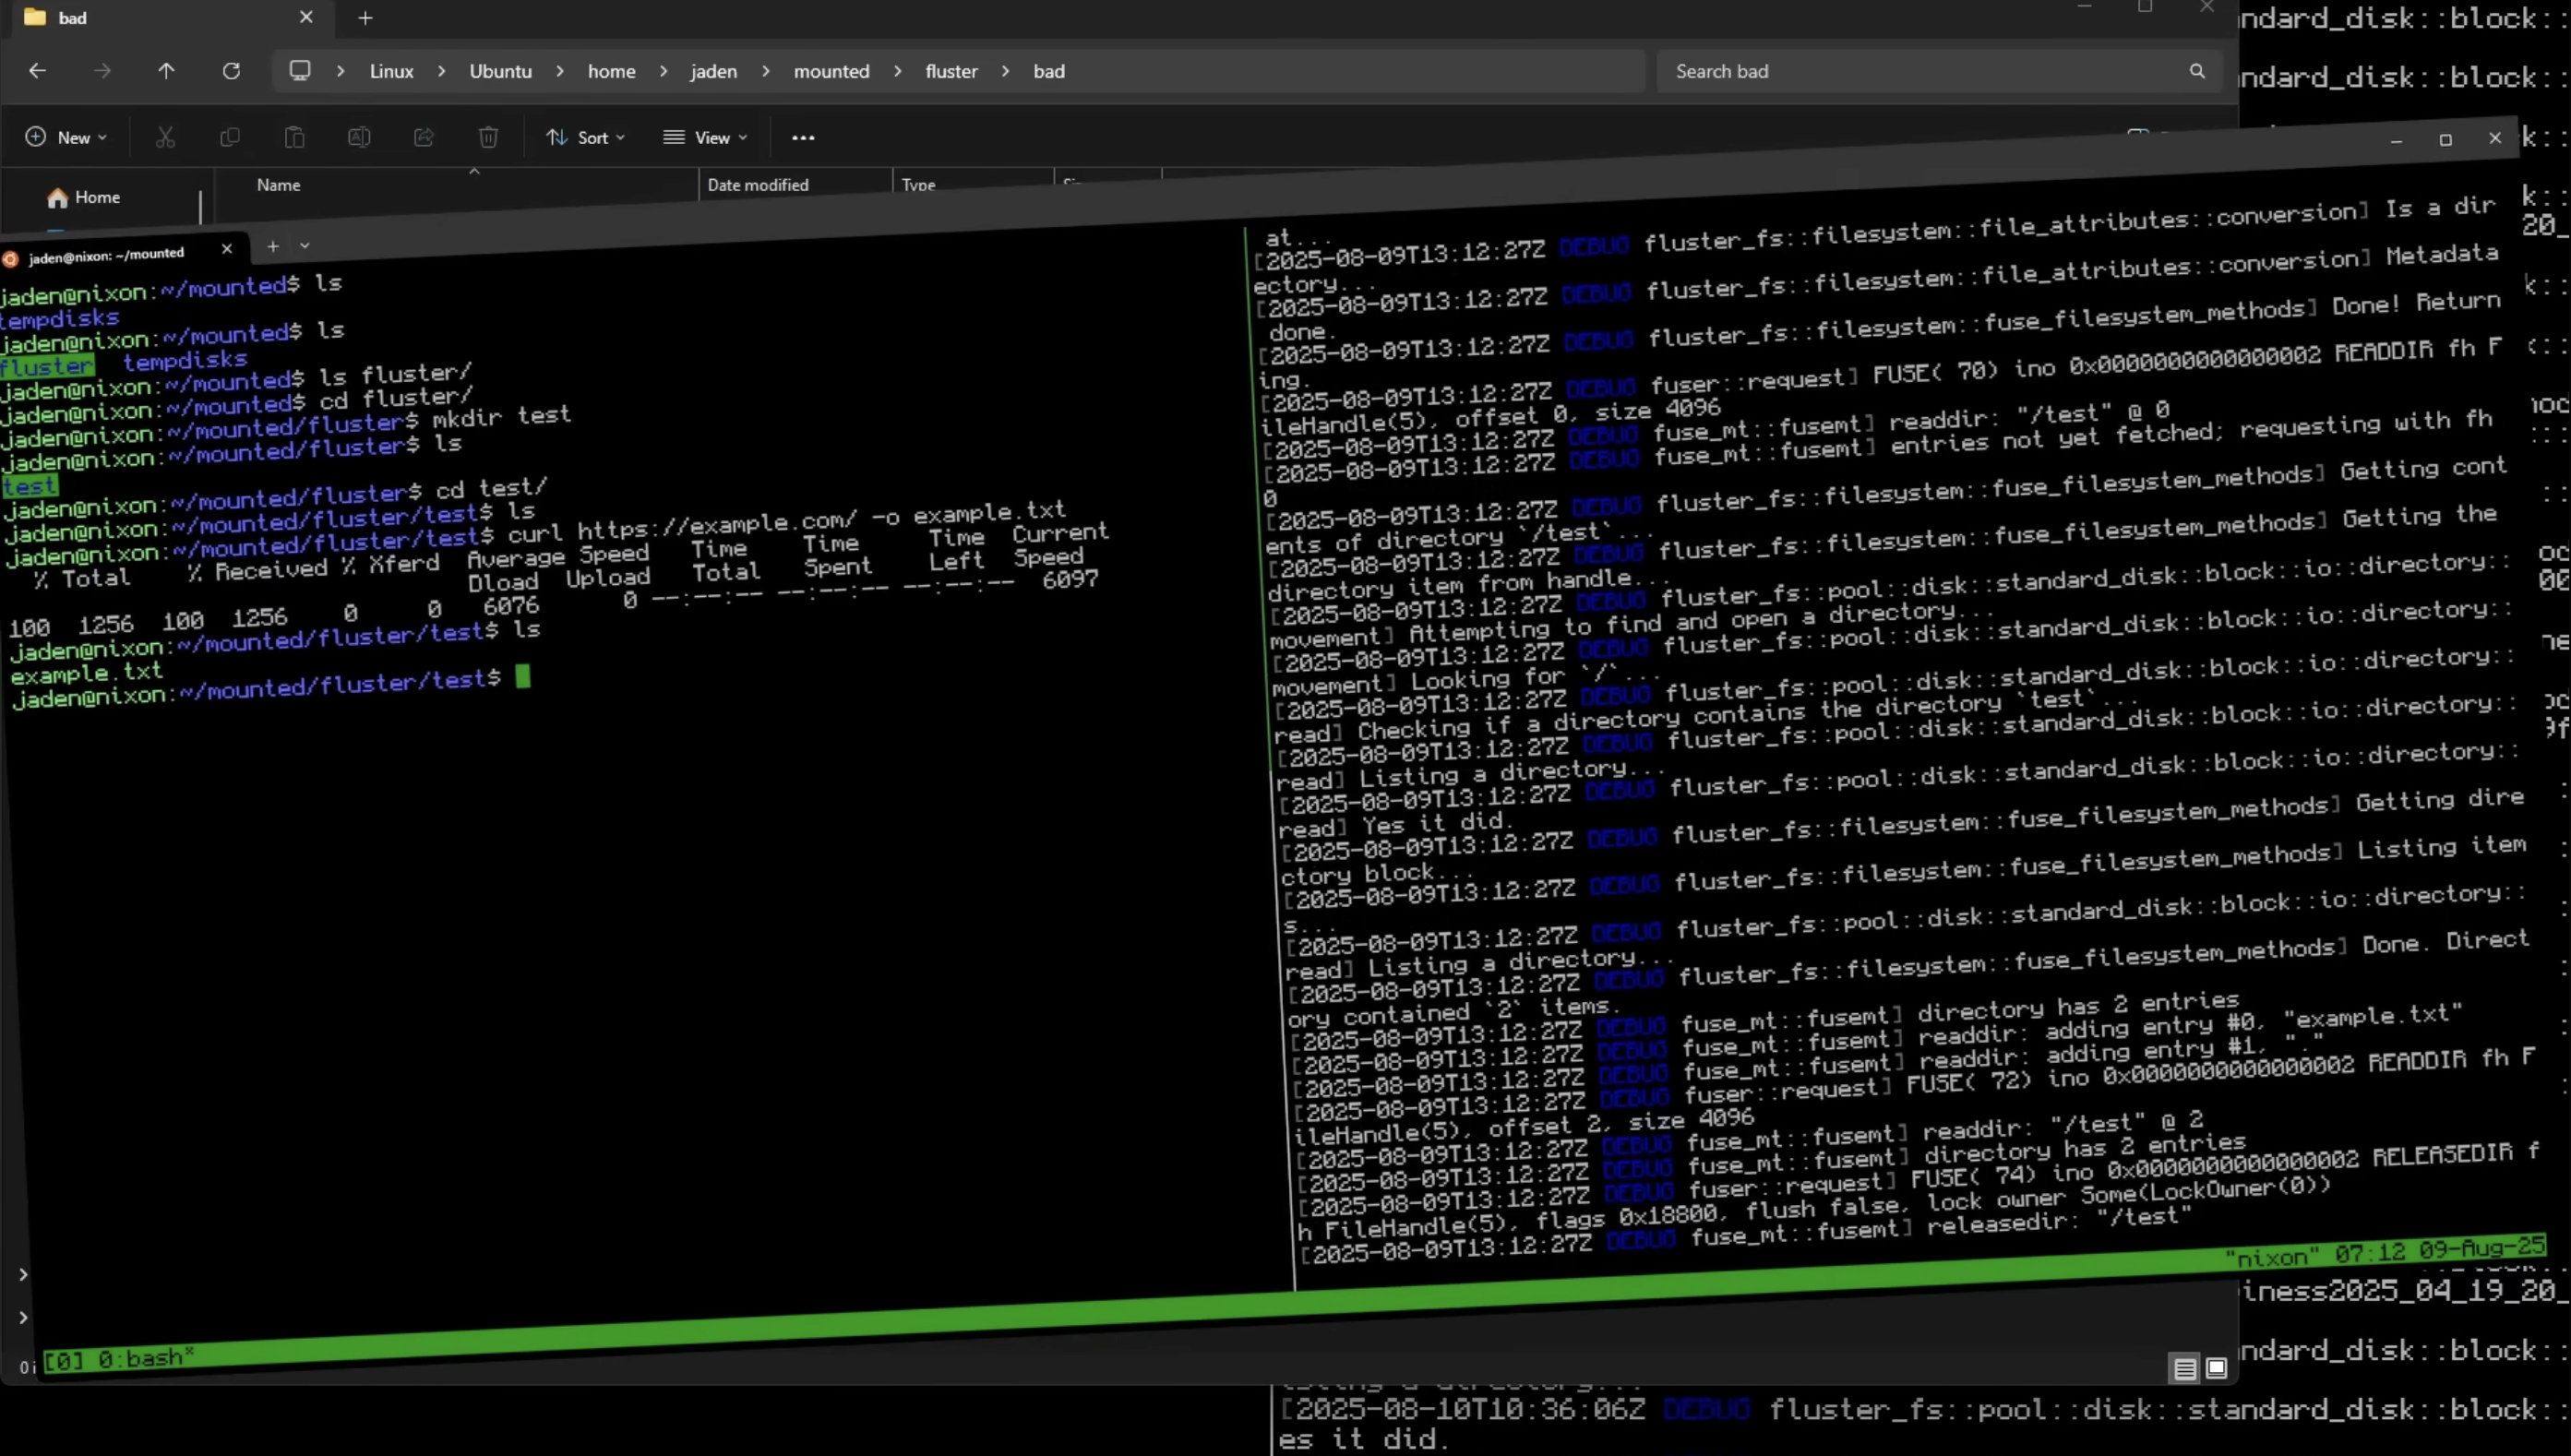
Task: Open the New item dropdown
Action: pos(66,137)
